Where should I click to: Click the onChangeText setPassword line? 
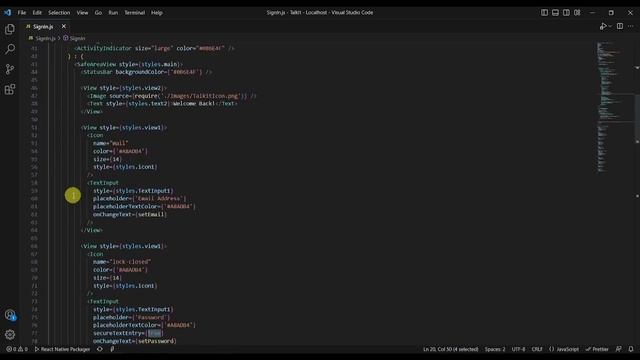pos(135,341)
